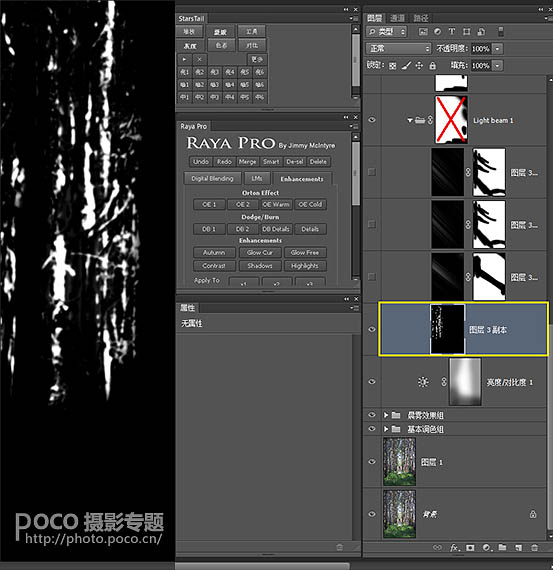Expand the 基本调色组 layer group

386,429
